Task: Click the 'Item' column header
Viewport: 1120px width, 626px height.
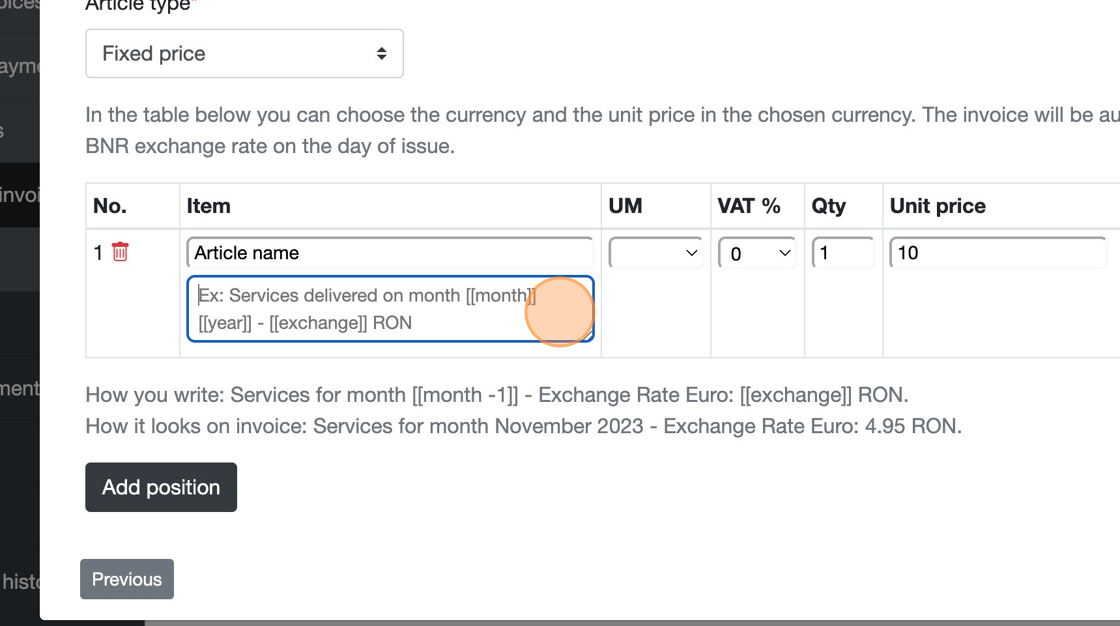Action: (x=209, y=206)
